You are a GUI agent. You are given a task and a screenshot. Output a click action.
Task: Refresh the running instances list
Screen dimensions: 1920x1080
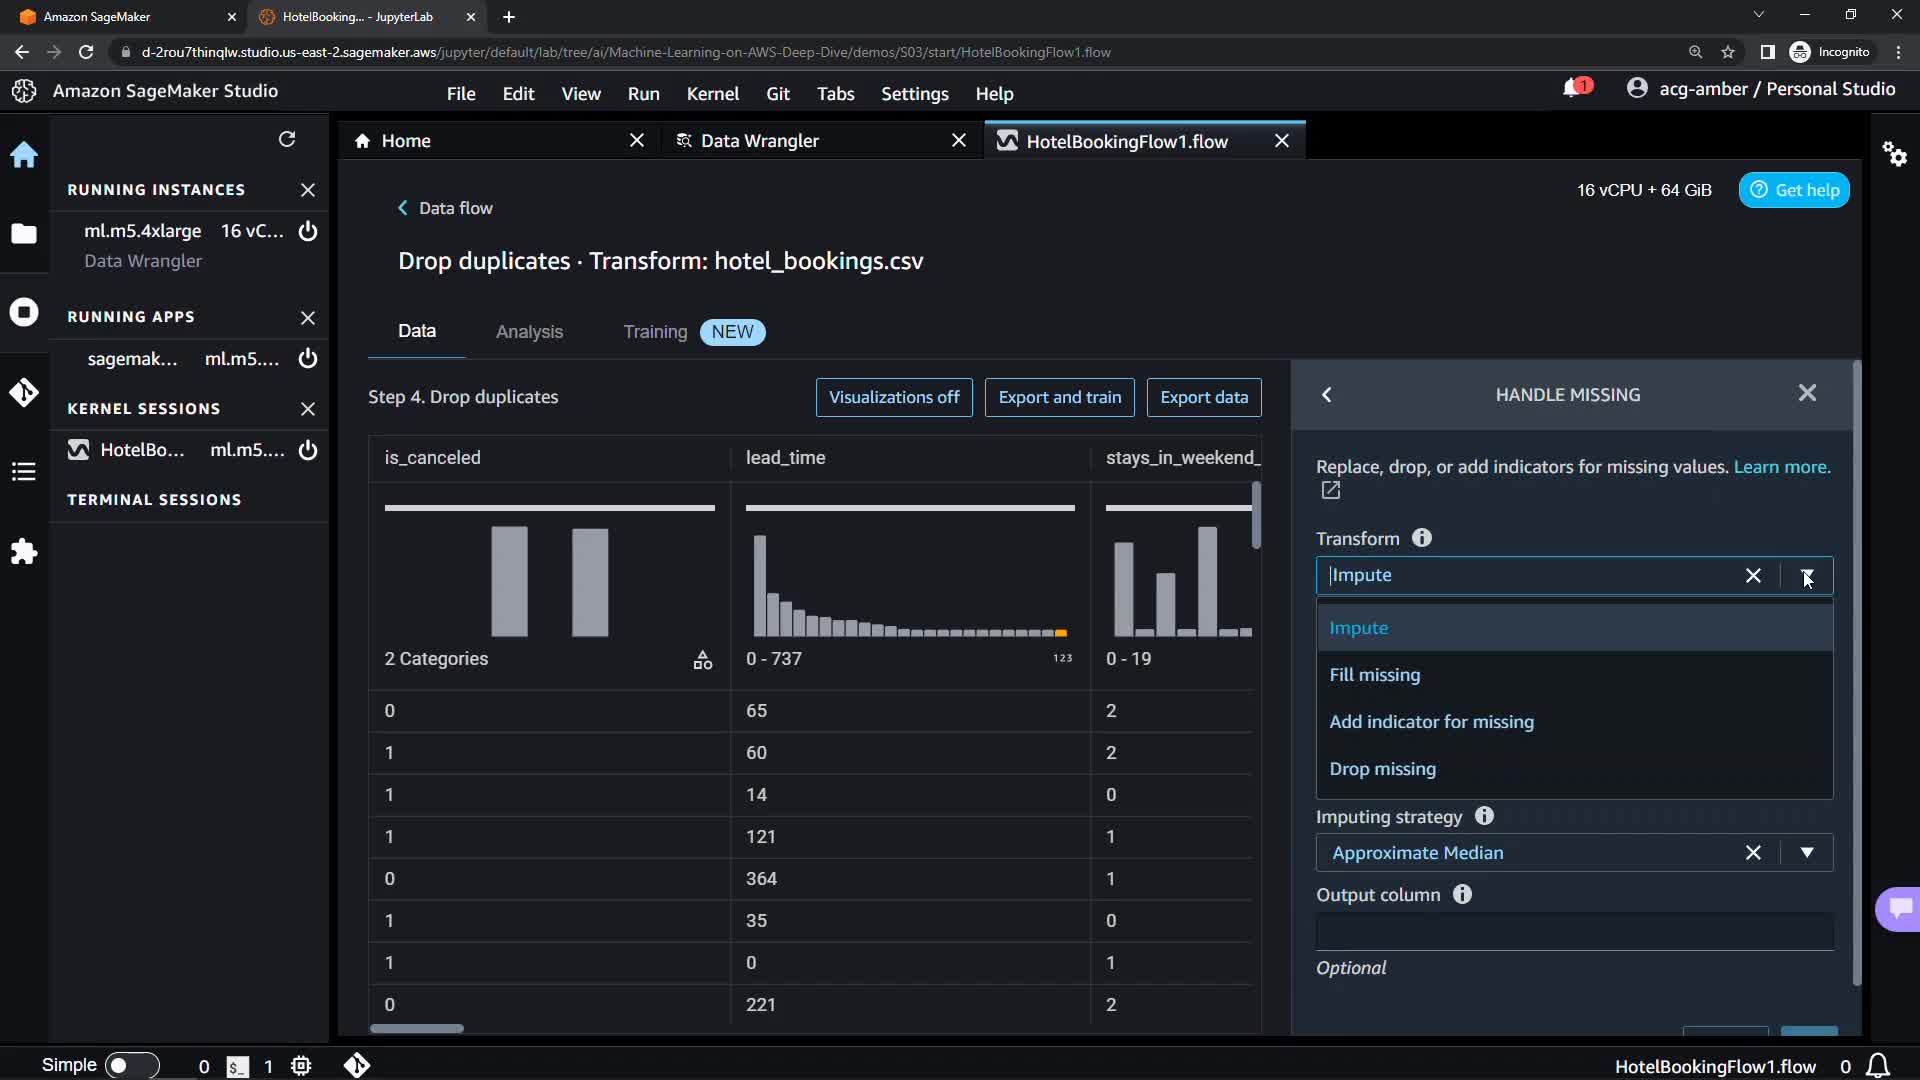(287, 139)
